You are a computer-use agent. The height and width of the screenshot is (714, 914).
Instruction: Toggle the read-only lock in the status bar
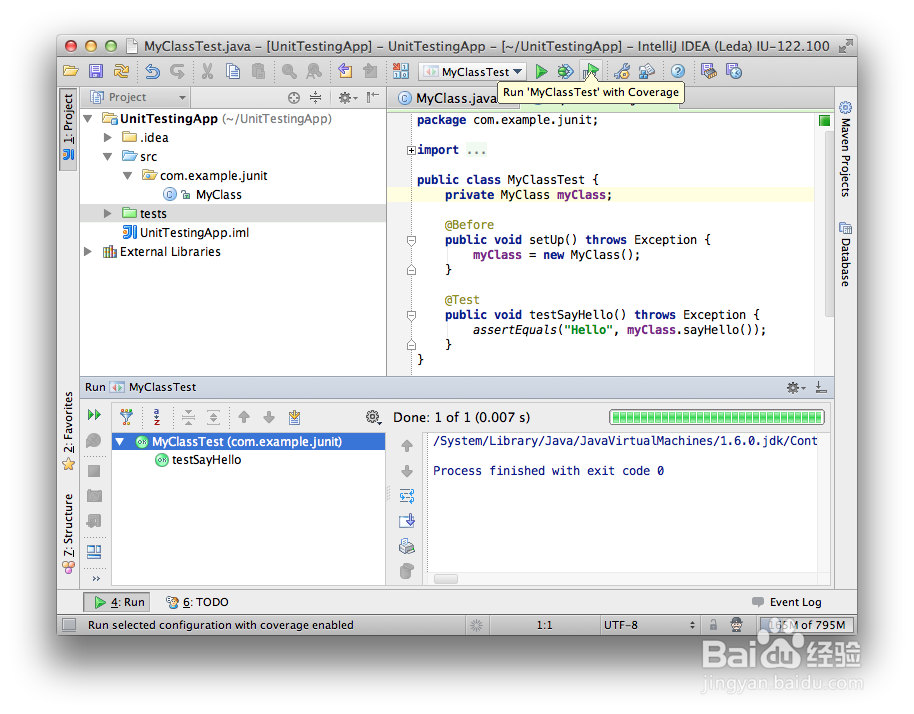(x=714, y=624)
